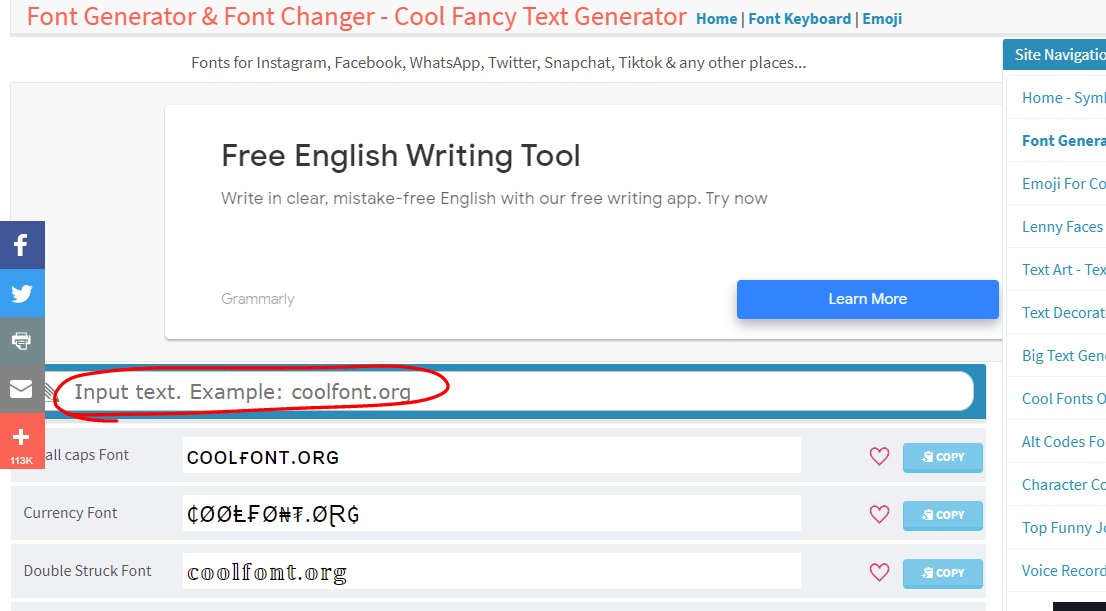Copy the Currency Font text
The height and width of the screenshot is (611, 1106).
coord(942,515)
